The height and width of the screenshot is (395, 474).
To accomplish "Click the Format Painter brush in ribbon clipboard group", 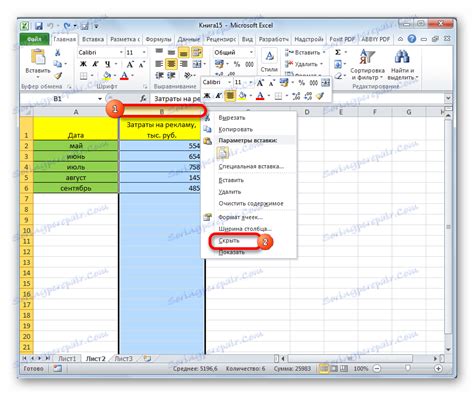I will pyautogui.click(x=58, y=76).
